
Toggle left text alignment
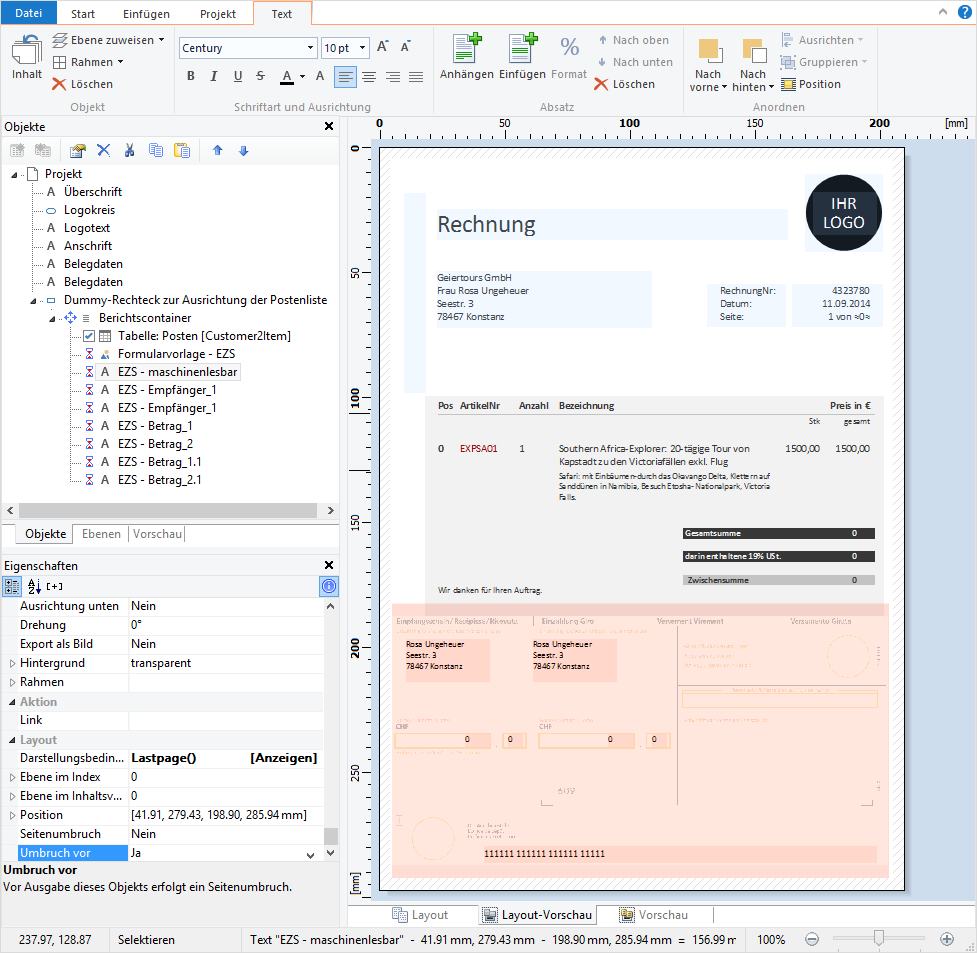pos(345,77)
